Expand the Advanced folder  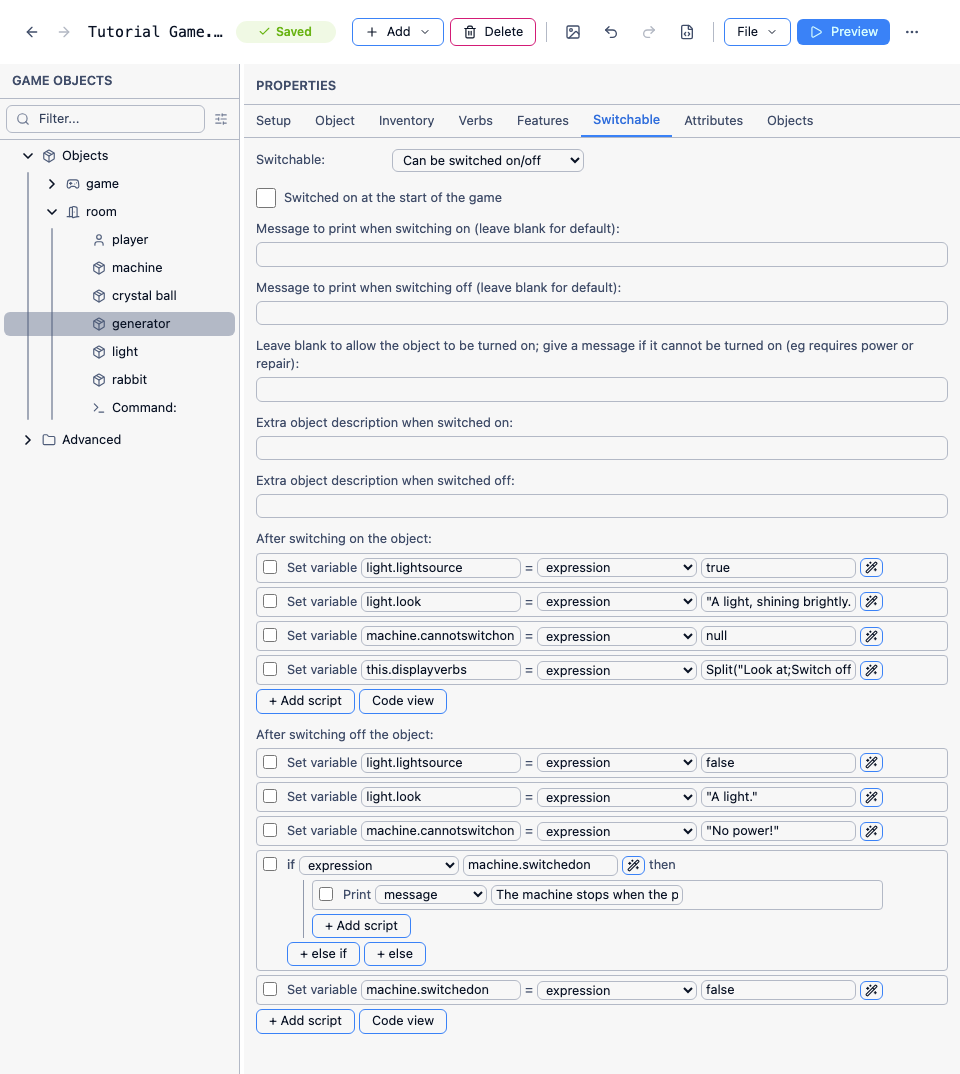pos(28,440)
